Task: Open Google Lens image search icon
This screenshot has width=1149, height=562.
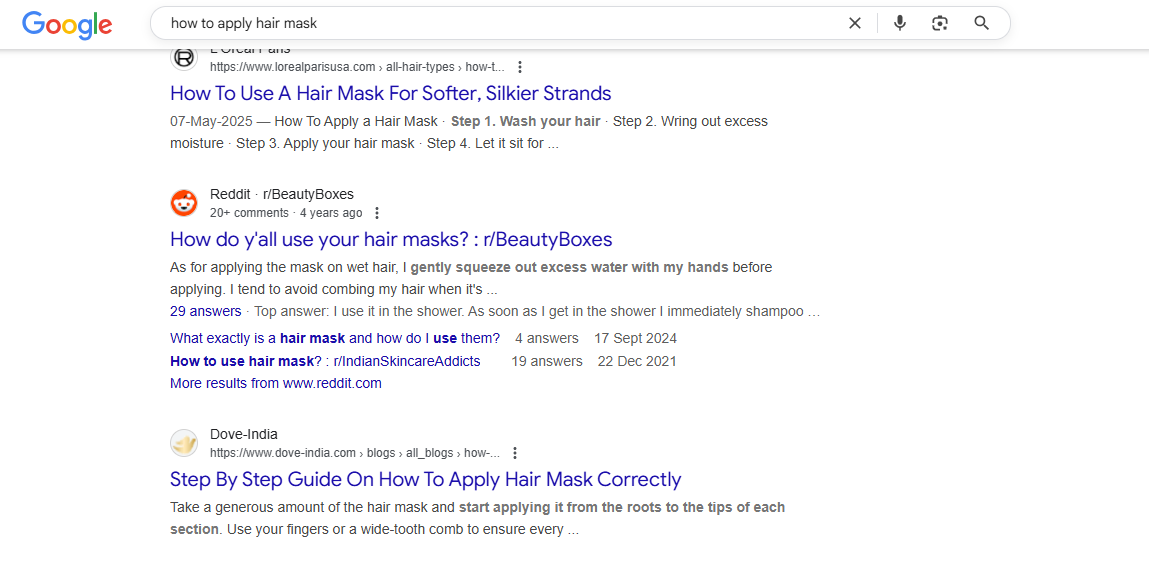Action: pos(940,23)
